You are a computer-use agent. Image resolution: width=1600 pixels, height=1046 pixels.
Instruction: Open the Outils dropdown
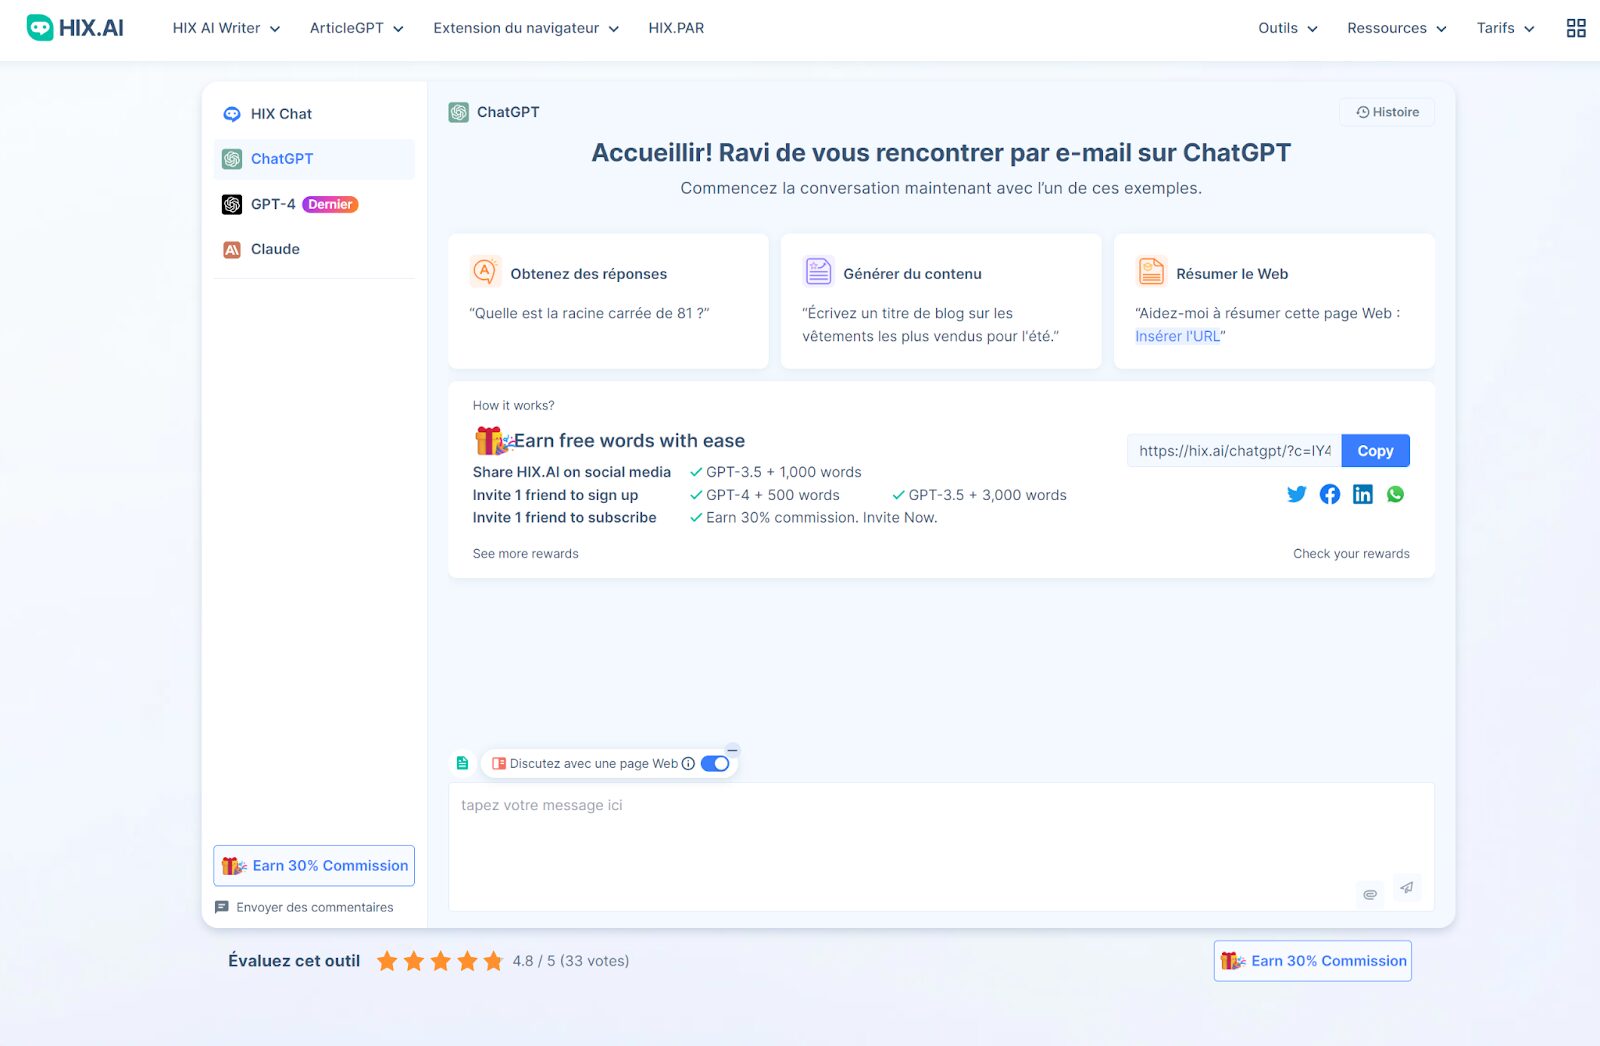1288,28
